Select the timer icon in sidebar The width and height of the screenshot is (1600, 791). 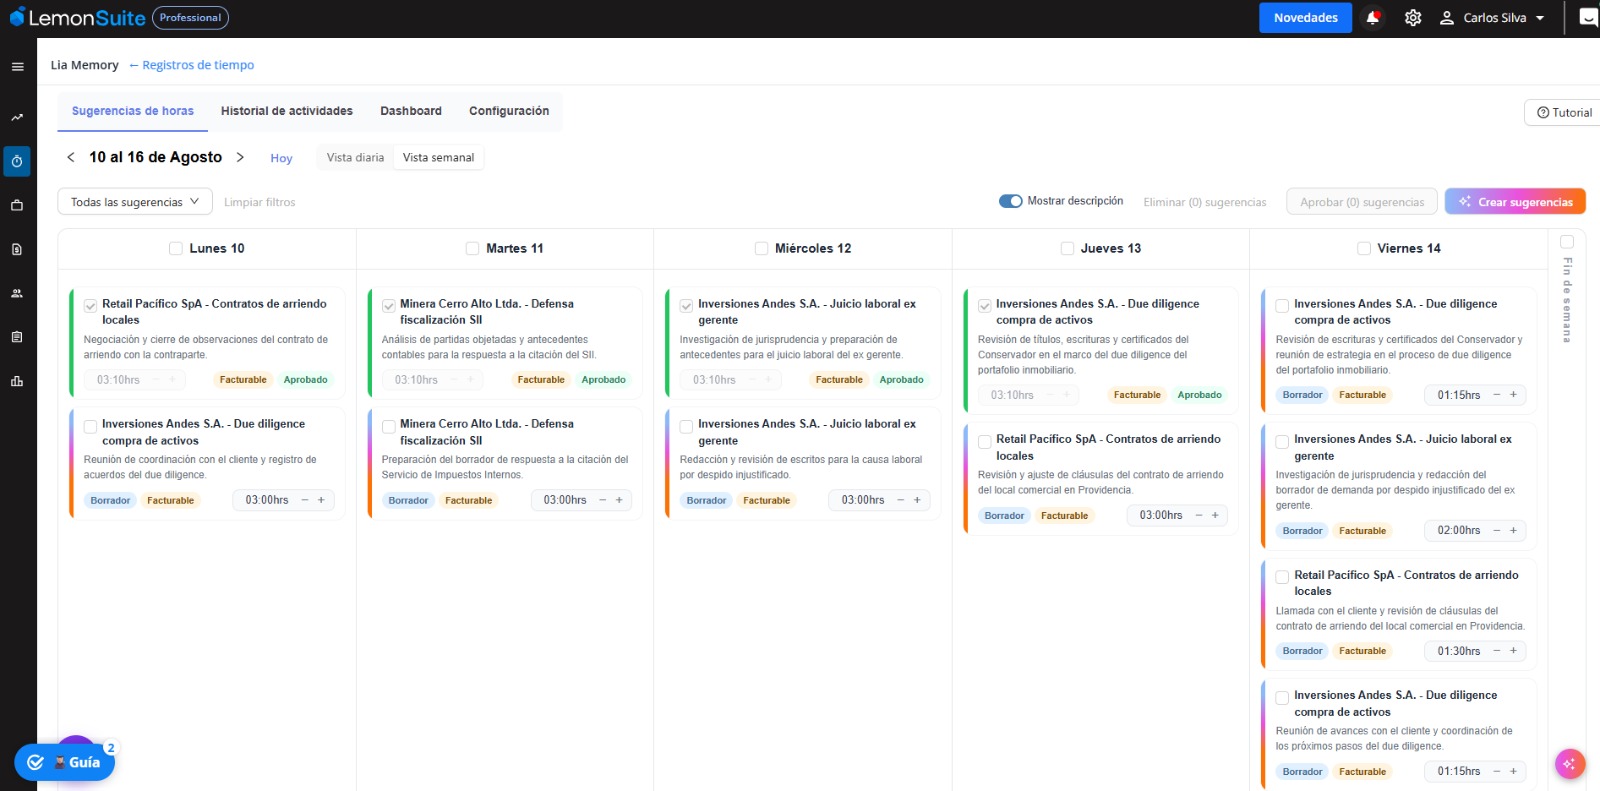point(17,161)
